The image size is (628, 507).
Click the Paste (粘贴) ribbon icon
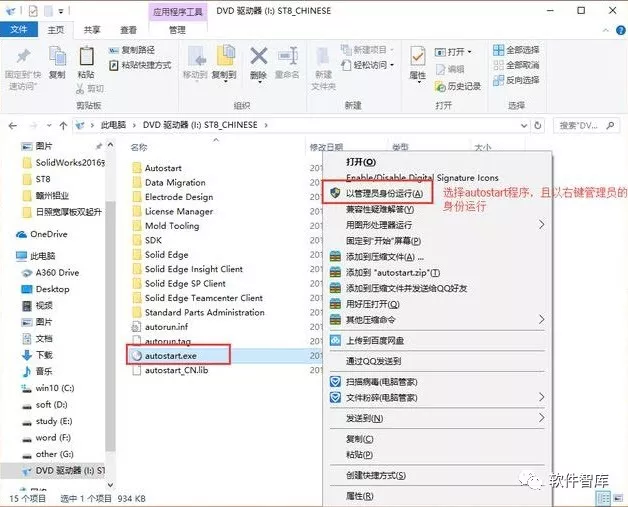[86, 56]
